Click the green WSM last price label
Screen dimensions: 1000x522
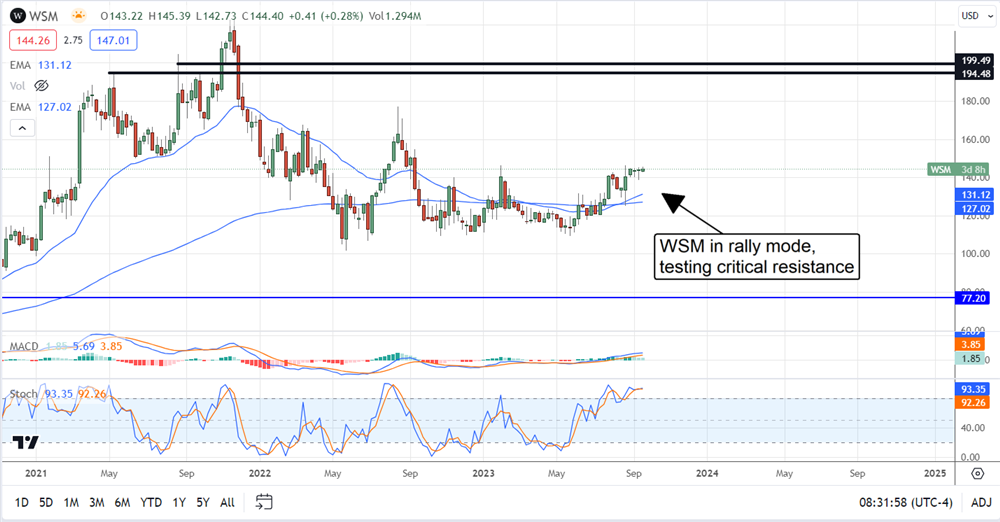coord(958,170)
